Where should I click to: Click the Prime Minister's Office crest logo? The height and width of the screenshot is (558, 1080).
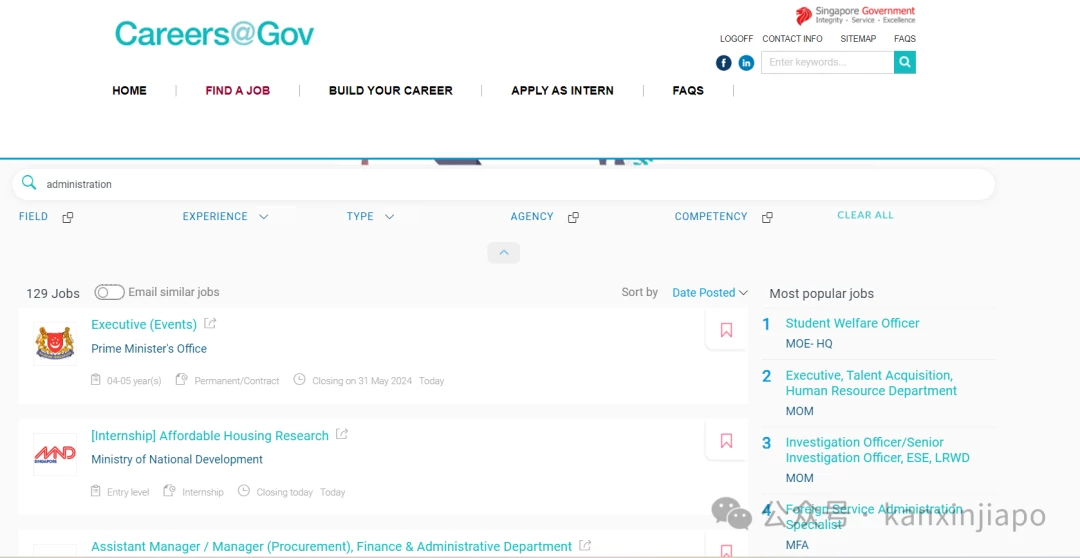coord(54,344)
